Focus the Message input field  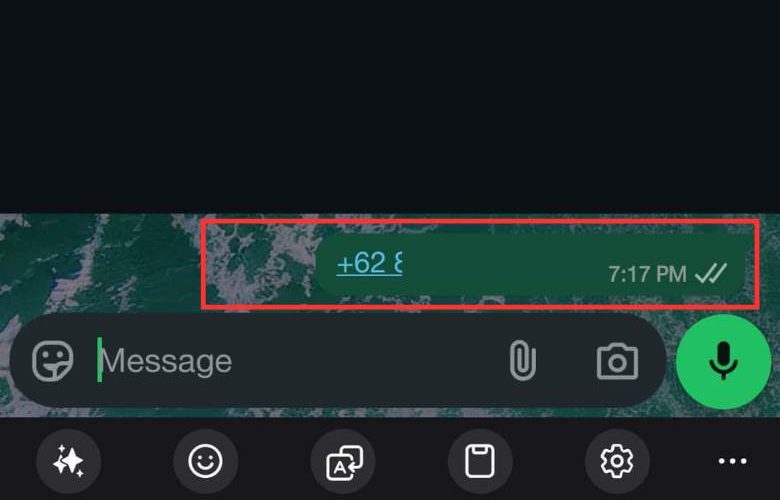298,361
